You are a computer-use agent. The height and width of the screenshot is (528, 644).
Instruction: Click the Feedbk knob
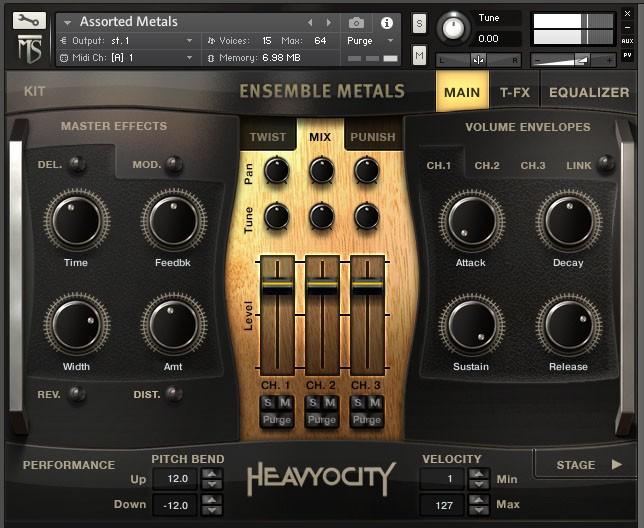point(174,221)
